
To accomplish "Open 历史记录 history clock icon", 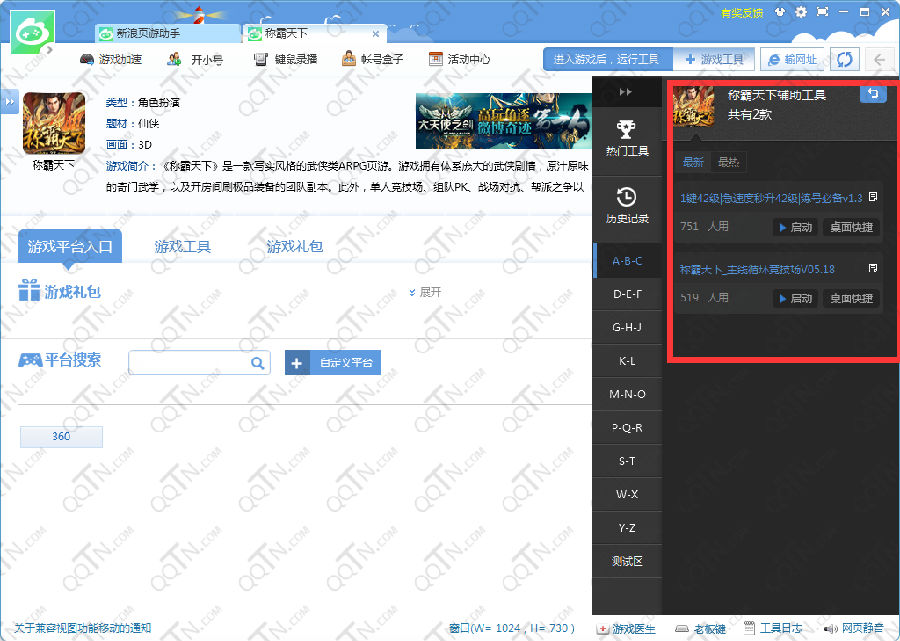I will click(626, 204).
